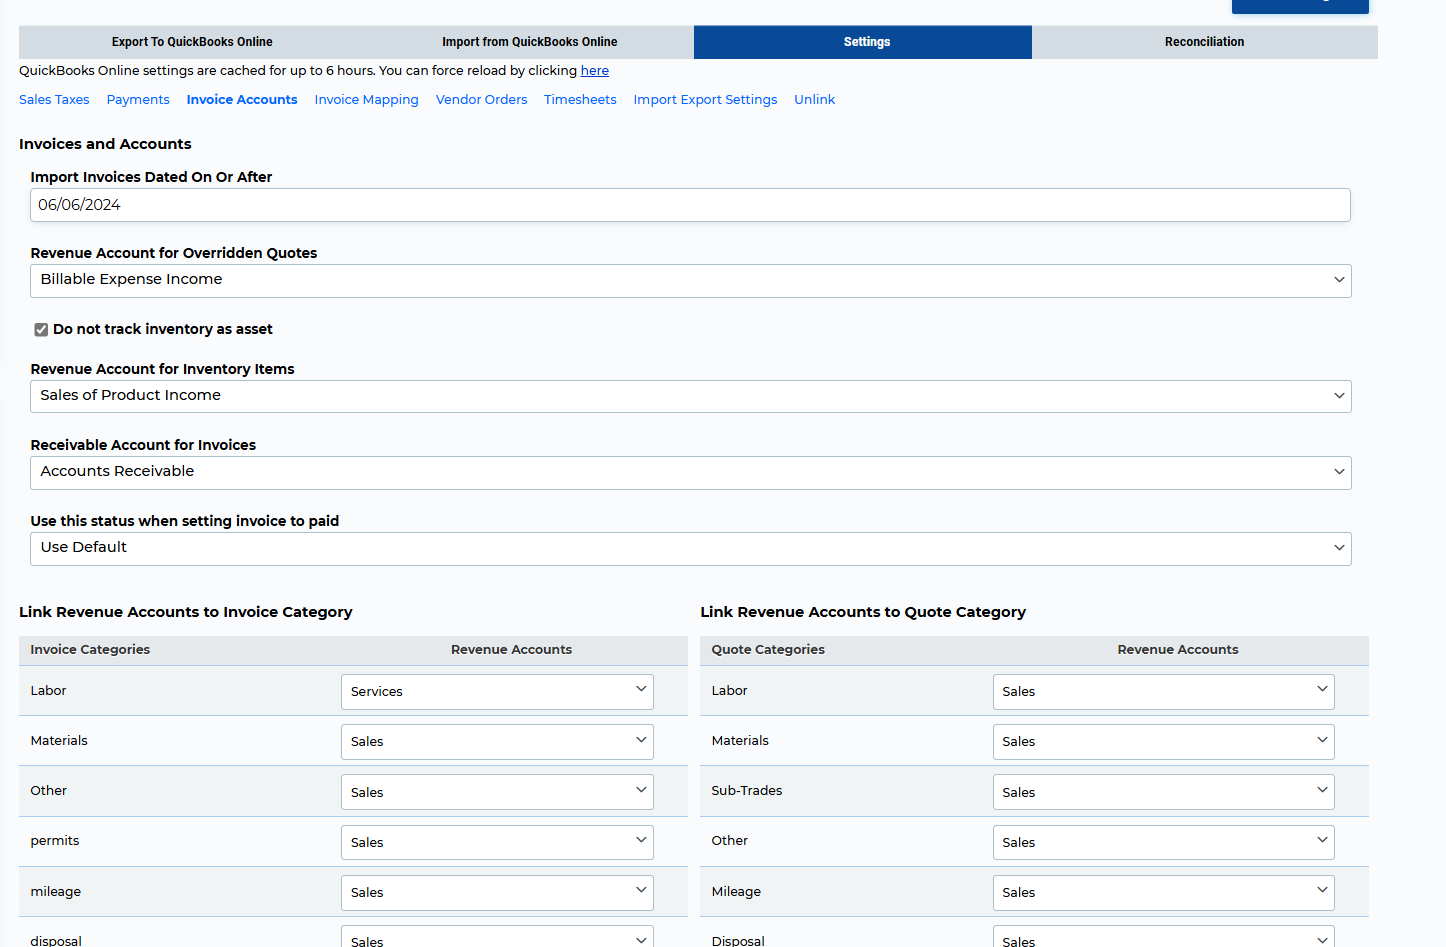The height and width of the screenshot is (947, 1446).
Task: Open revenue account dropdown for permits
Action: pos(497,842)
